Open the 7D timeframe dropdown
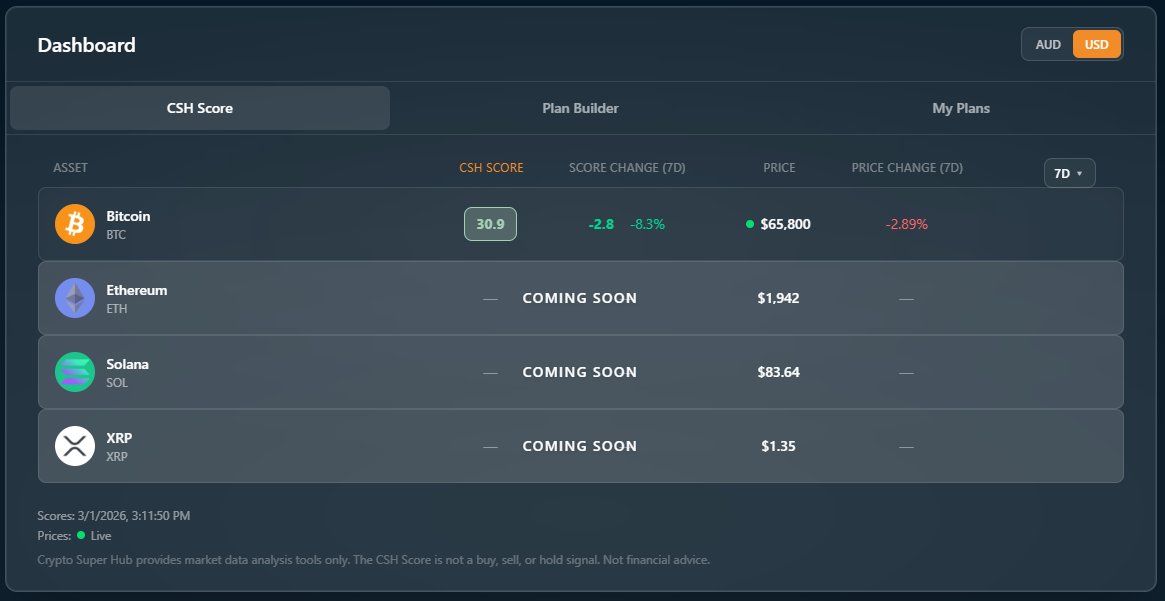The image size is (1165, 601). 1069,173
